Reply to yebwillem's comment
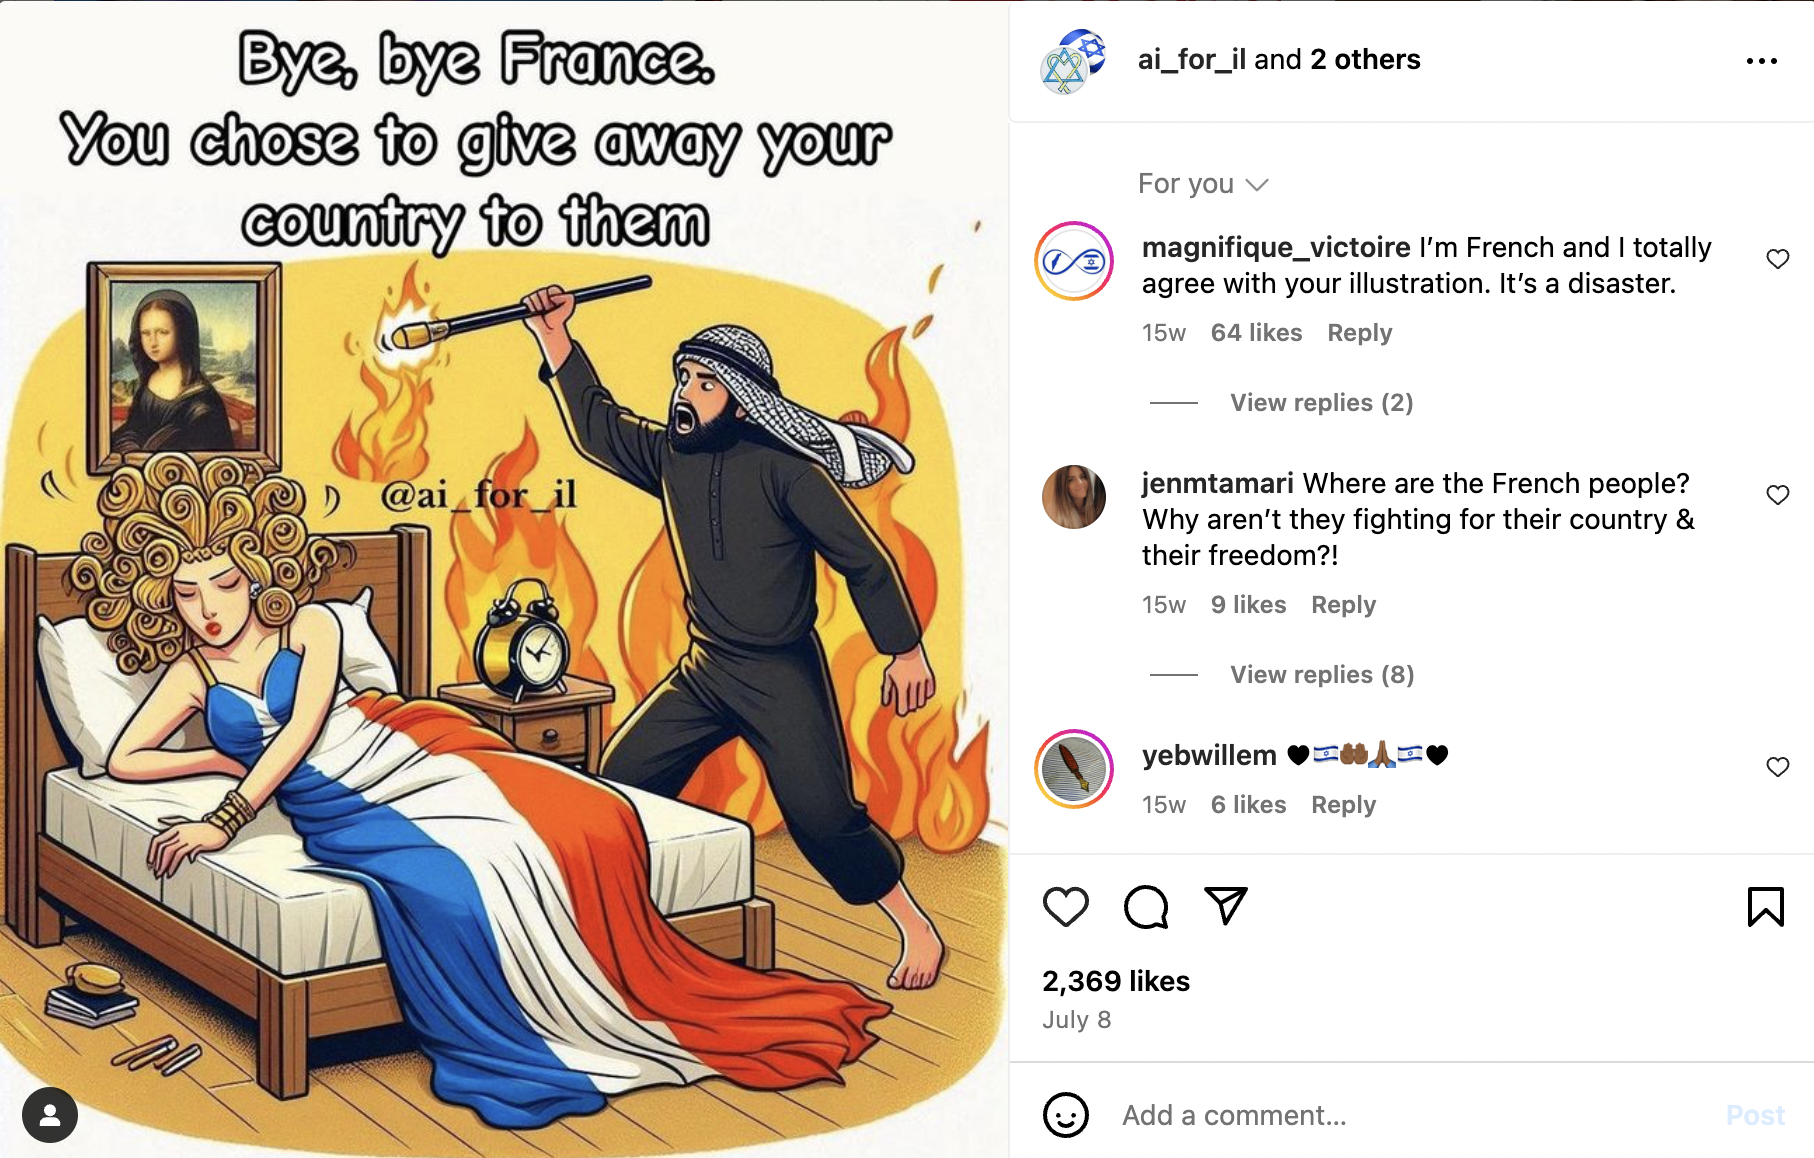Image resolution: width=1814 pixels, height=1158 pixels. point(1343,805)
